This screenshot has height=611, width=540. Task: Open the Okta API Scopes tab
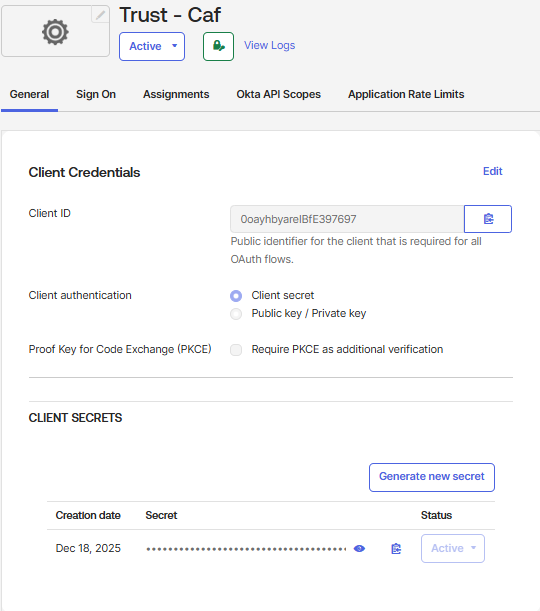[279, 94]
